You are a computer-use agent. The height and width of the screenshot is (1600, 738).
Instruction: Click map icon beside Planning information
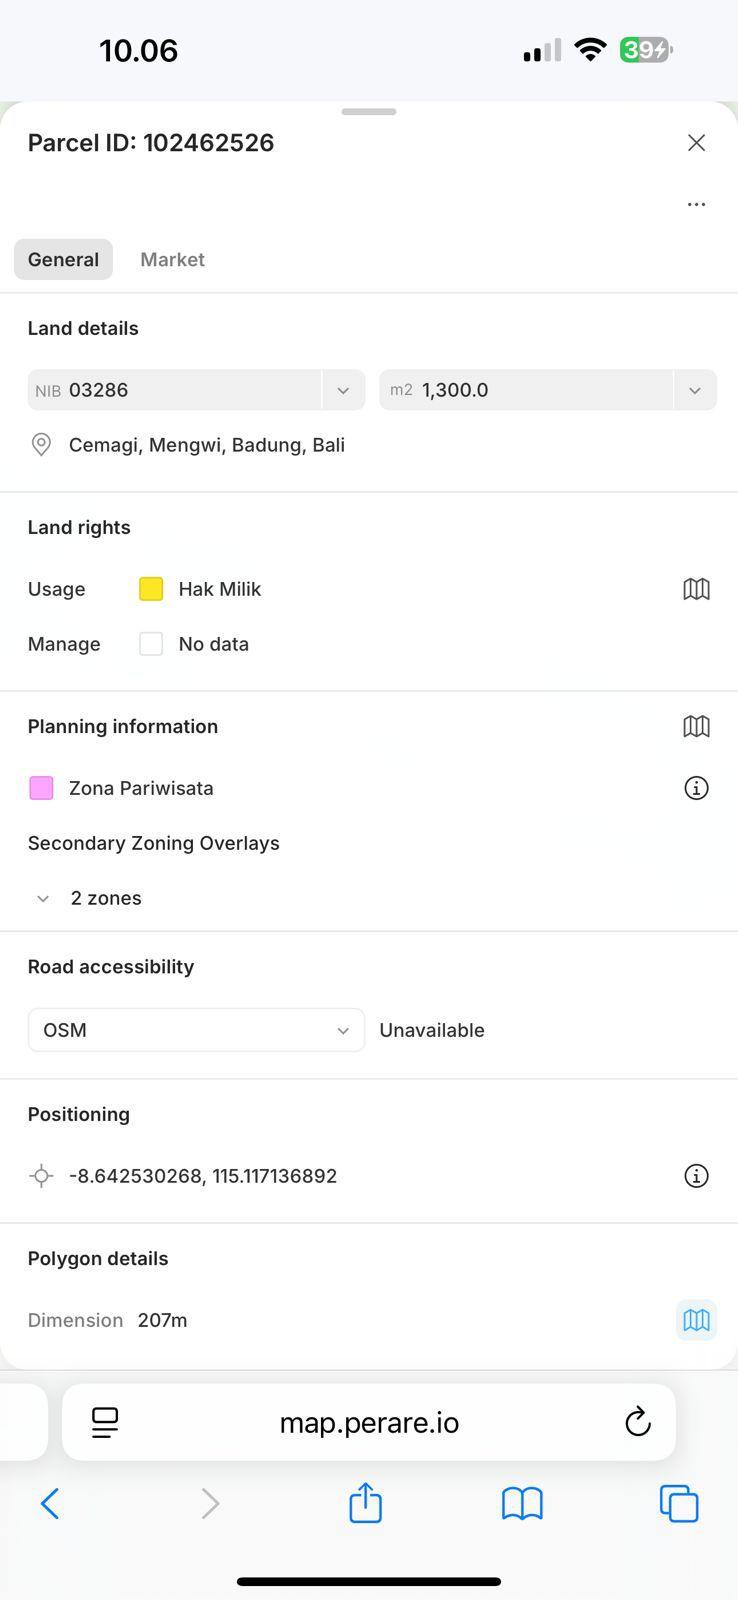696,727
